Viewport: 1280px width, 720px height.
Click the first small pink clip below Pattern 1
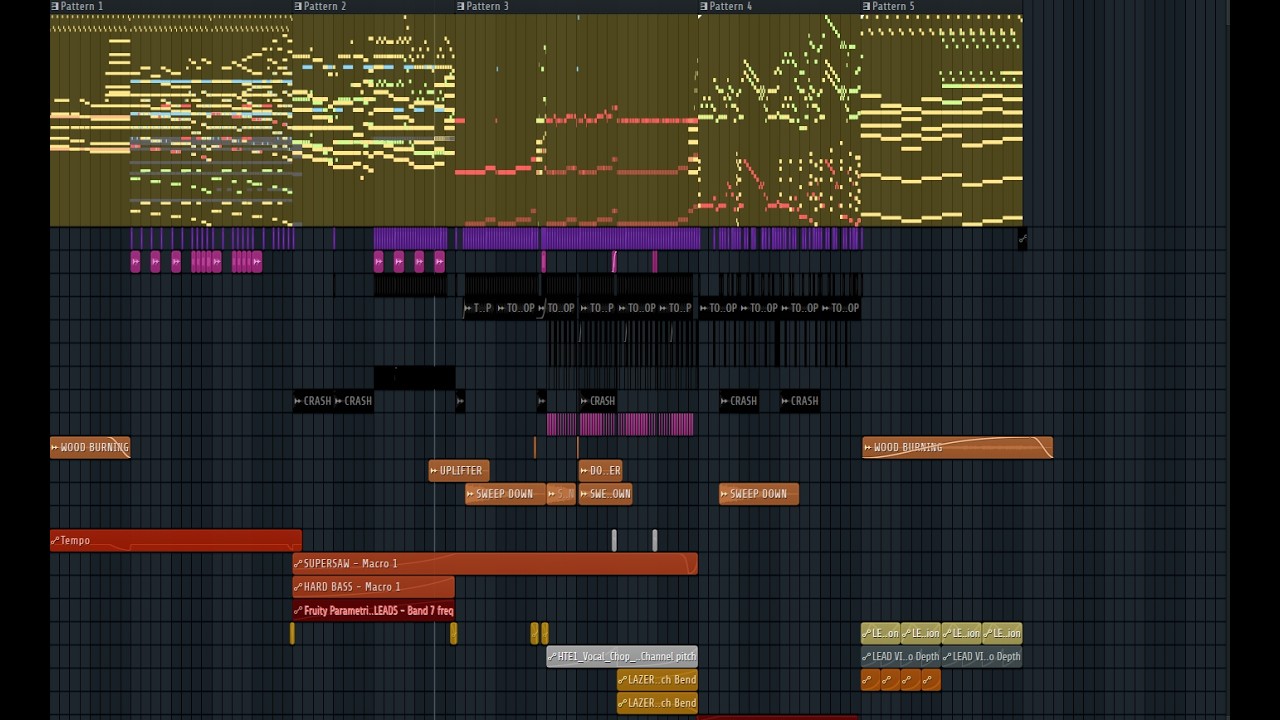pos(135,262)
